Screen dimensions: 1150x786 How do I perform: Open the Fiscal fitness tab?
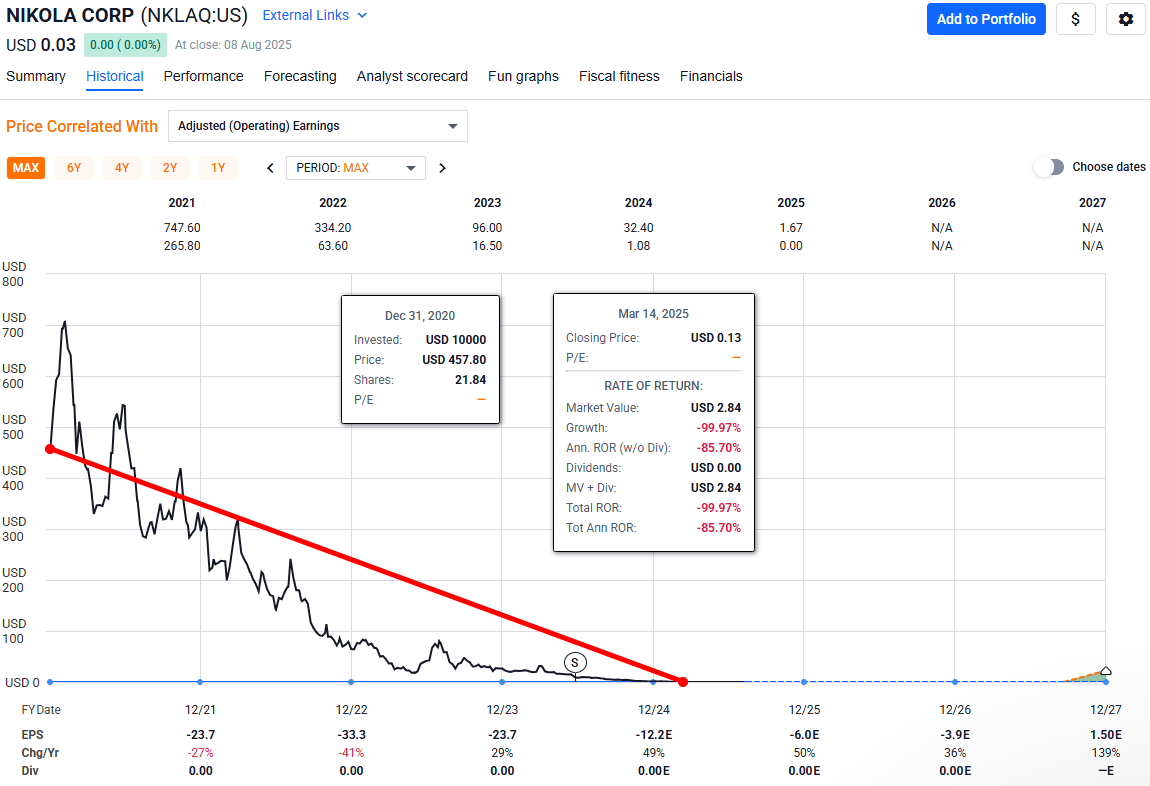click(x=618, y=76)
